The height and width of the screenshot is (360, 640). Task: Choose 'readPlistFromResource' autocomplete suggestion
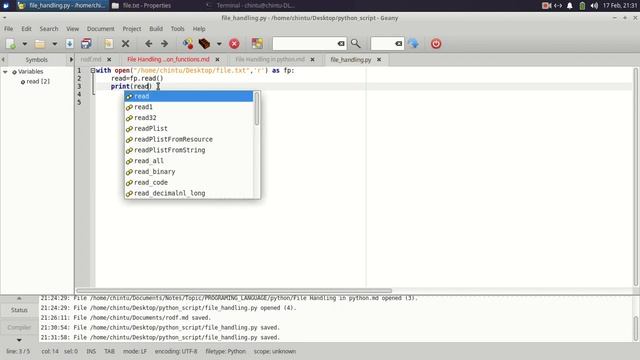[189, 140]
